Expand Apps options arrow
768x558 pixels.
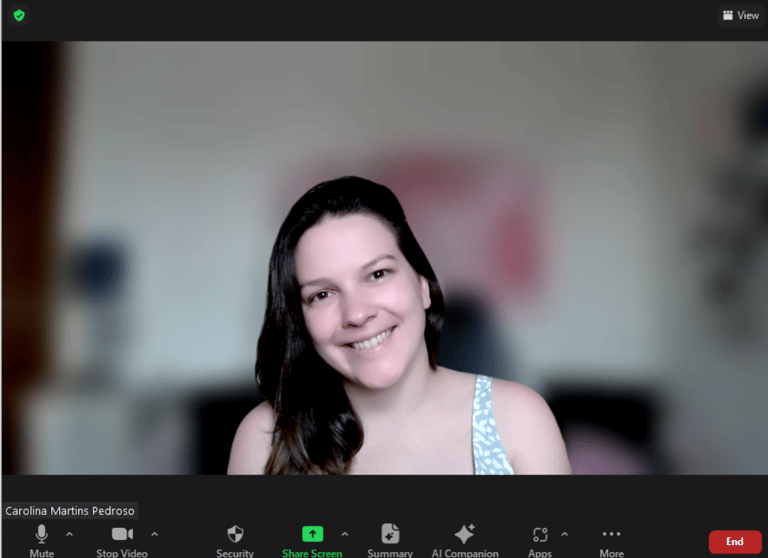[565, 534]
